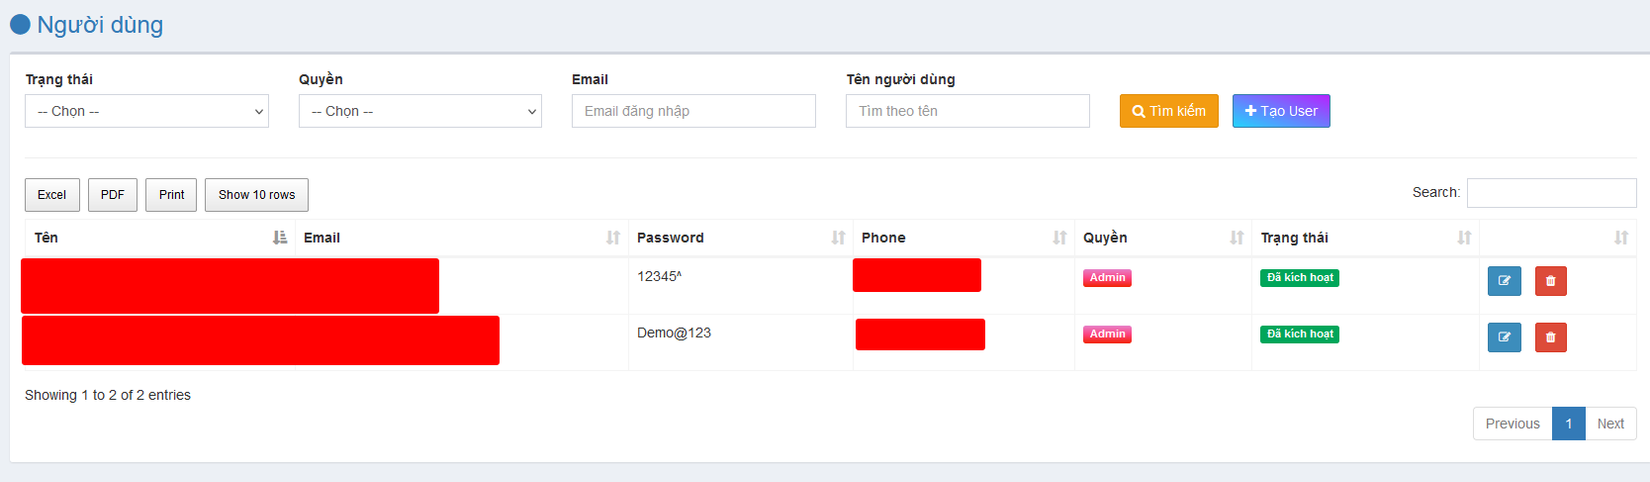The height and width of the screenshot is (482, 1650).
Task: Export the table with the Excel button
Action: (52, 195)
